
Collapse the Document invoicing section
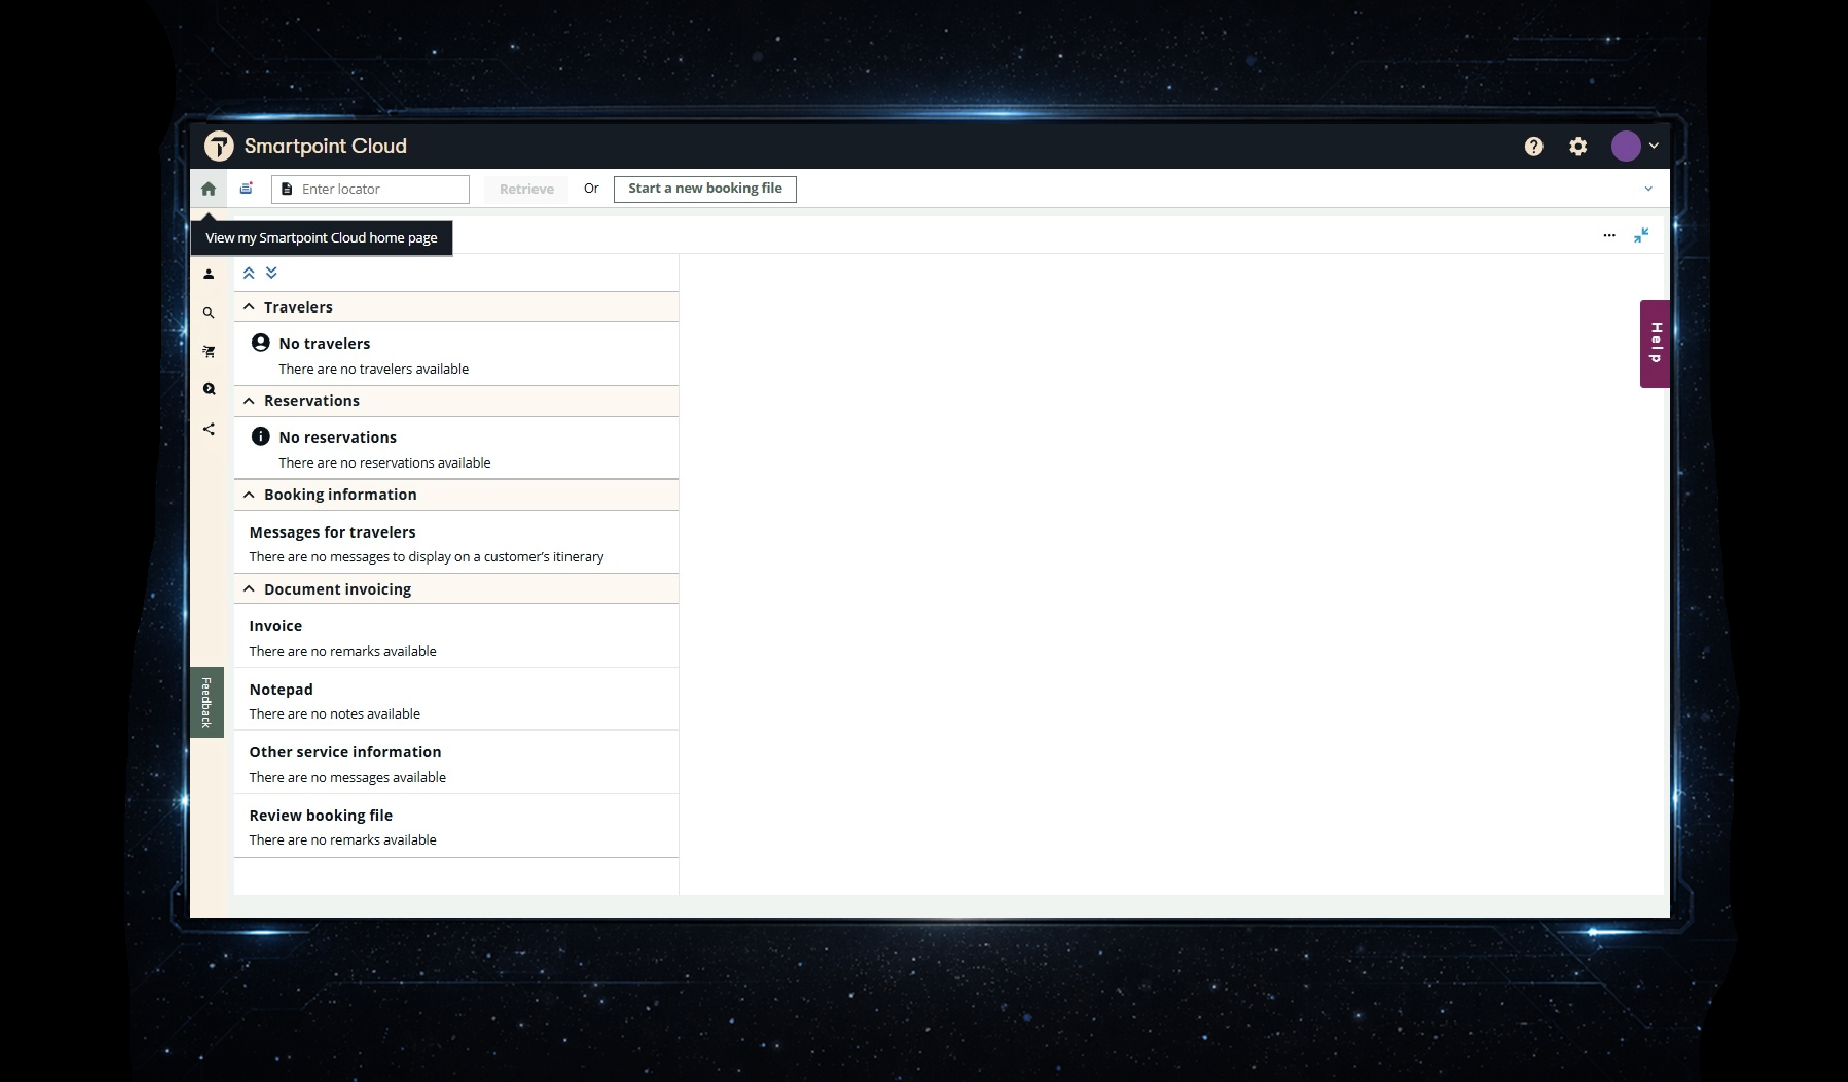coord(249,589)
